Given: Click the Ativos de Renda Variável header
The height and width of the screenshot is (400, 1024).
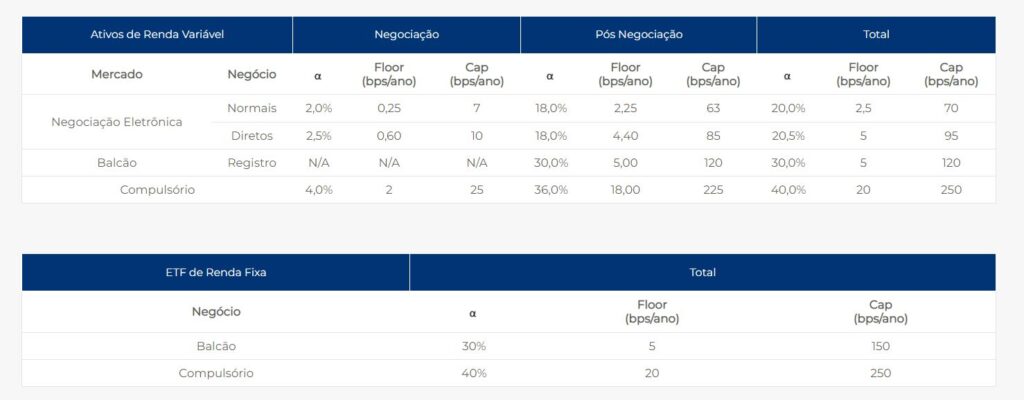Looking at the screenshot, I should (157, 35).
